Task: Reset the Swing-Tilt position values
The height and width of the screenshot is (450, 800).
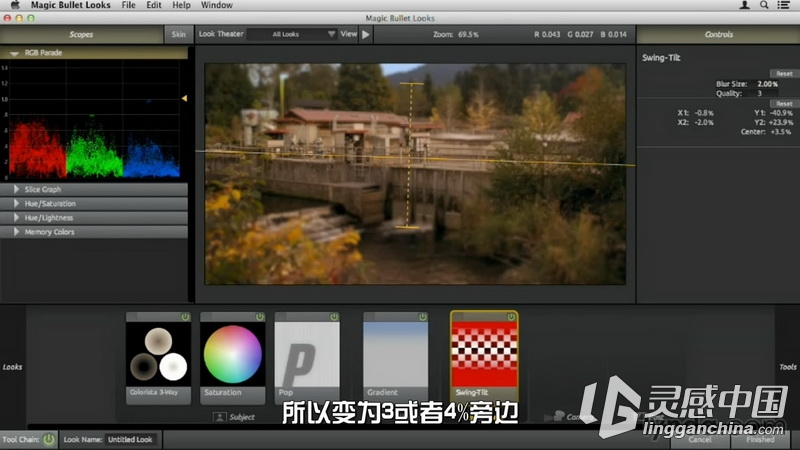Action: [x=784, y=104]
